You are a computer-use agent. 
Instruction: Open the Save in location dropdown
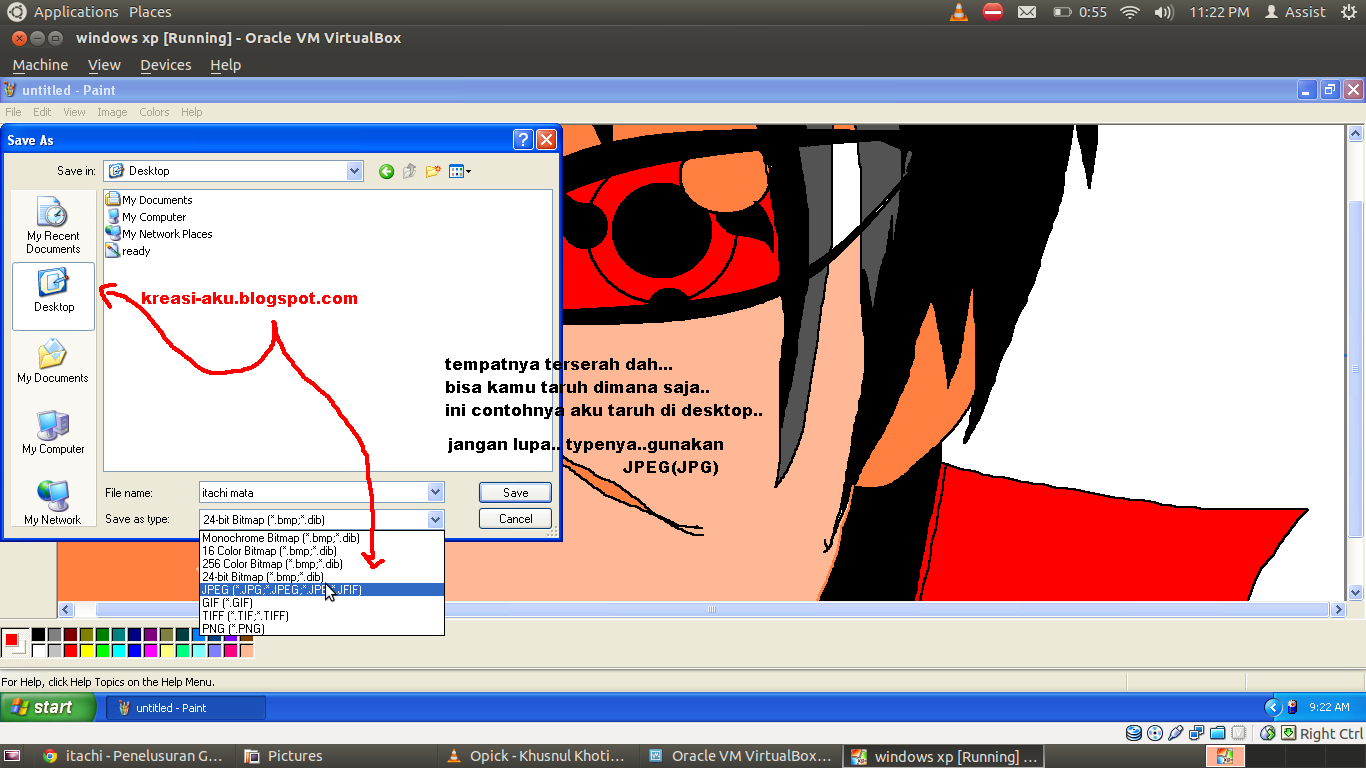pos(354,171)
